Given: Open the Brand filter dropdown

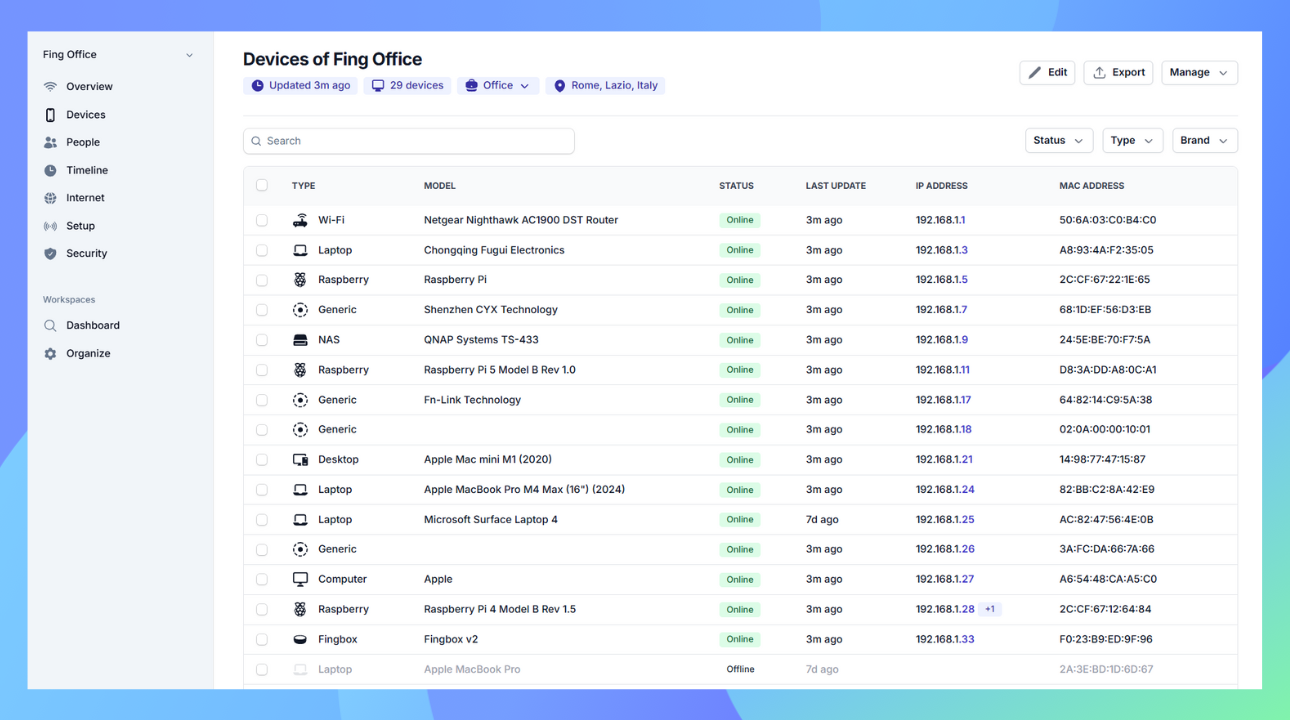Looking at the screenshot, I should coord(1205,141).
